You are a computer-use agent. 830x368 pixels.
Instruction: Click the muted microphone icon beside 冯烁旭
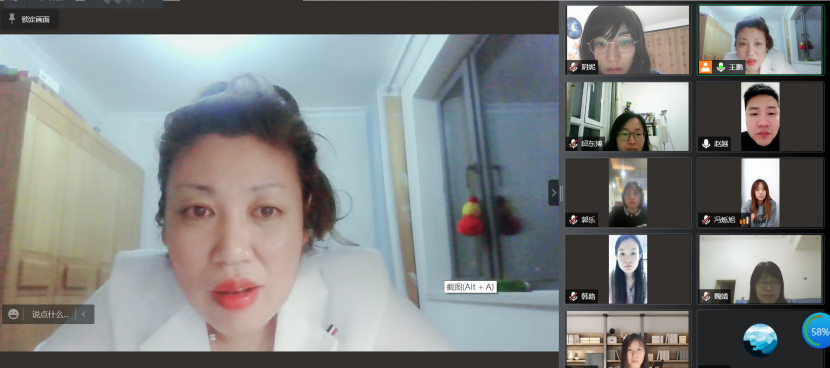pyautogui.click(x=706, y=219)
